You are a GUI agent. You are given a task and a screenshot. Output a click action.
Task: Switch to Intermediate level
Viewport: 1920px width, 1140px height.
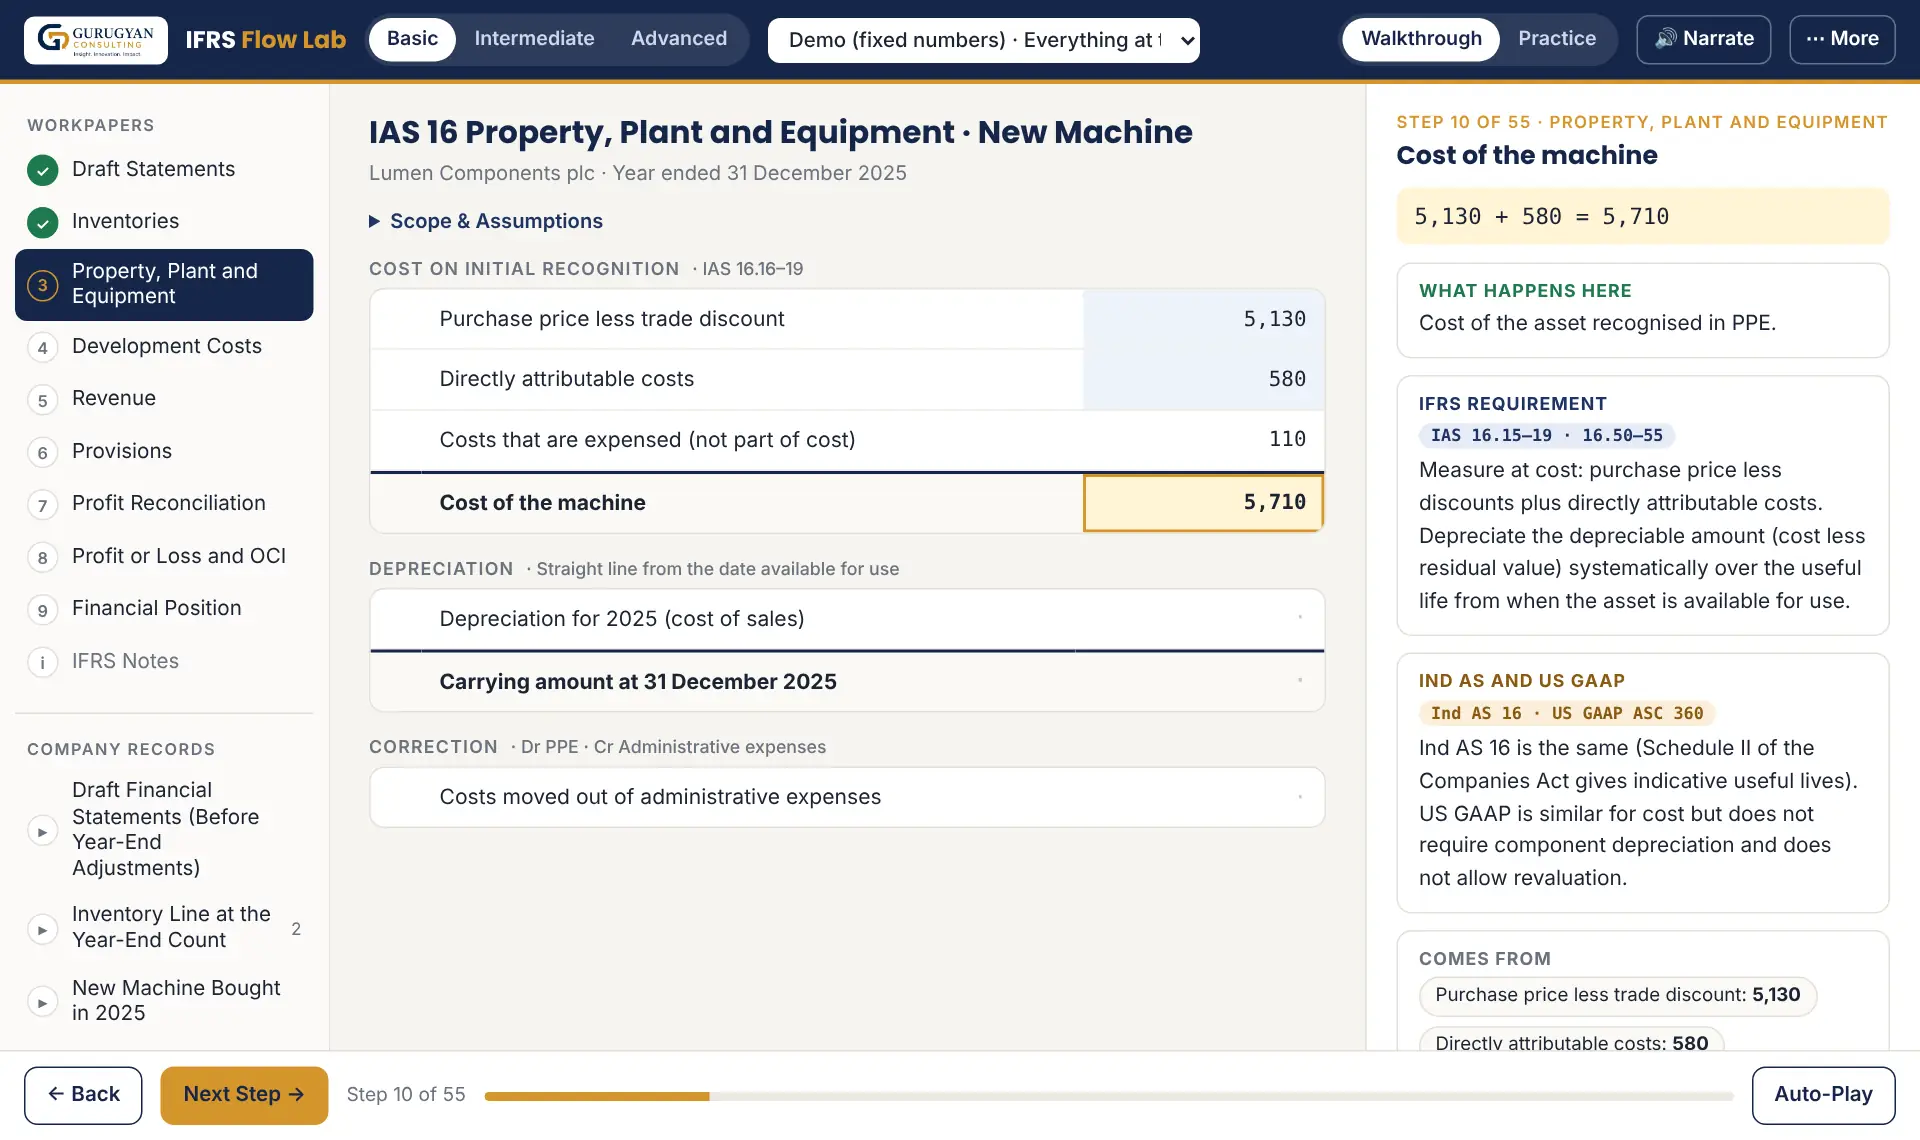tap(534, 39)
